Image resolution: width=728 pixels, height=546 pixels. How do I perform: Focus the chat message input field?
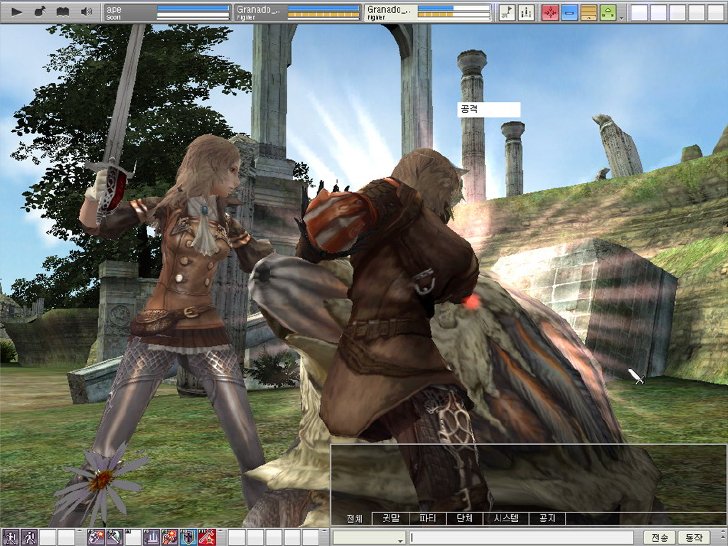[x=521, y=538]
